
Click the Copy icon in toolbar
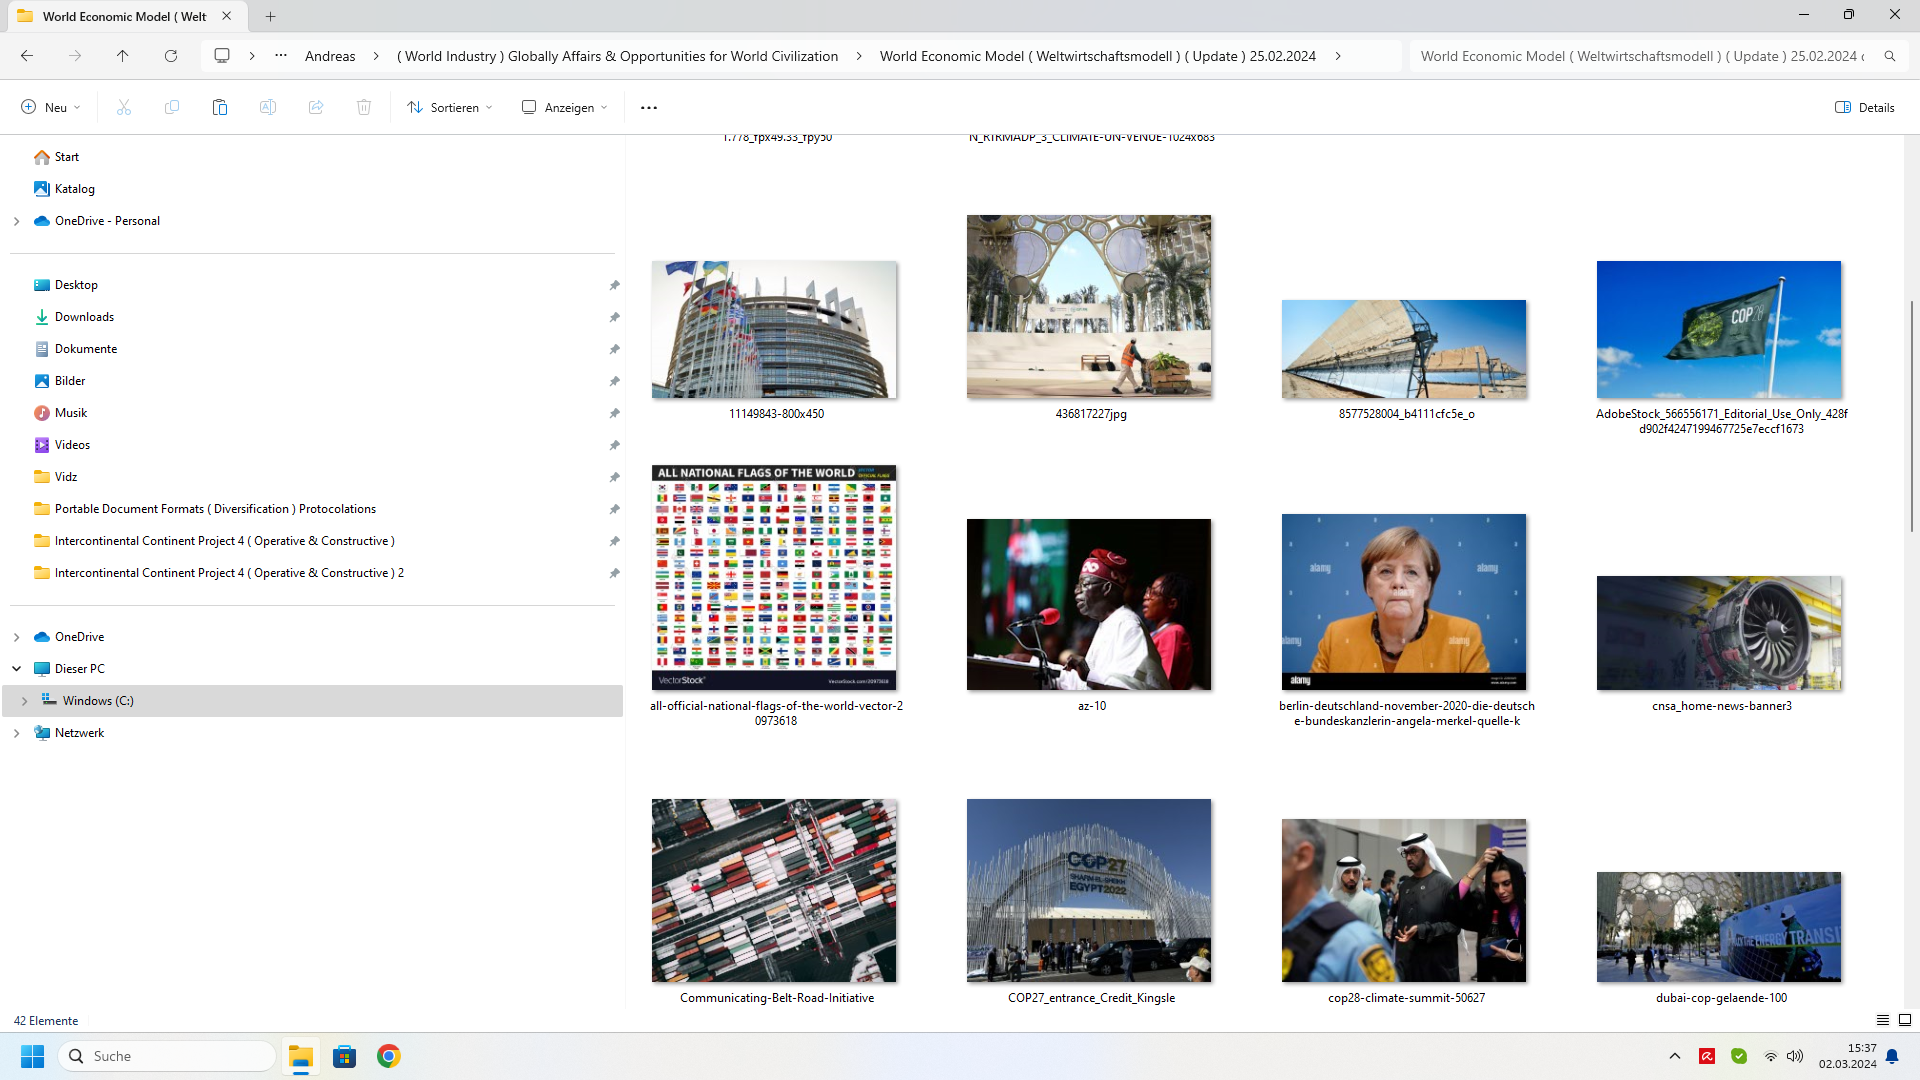click(172, 107)
